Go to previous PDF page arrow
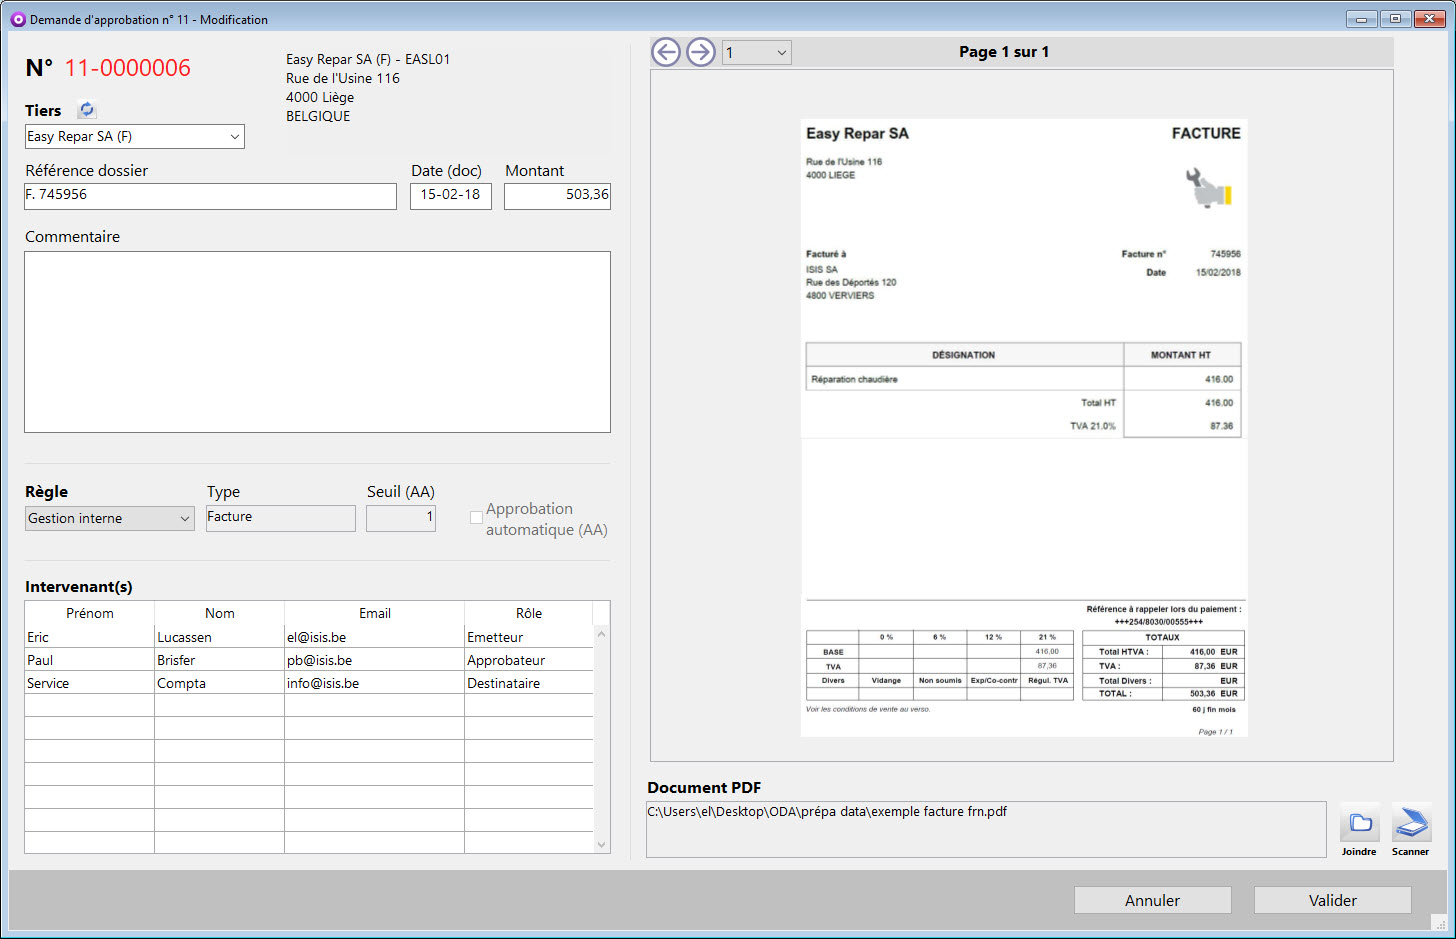This screenshot has height=939, width=1456. click(666, 52)
